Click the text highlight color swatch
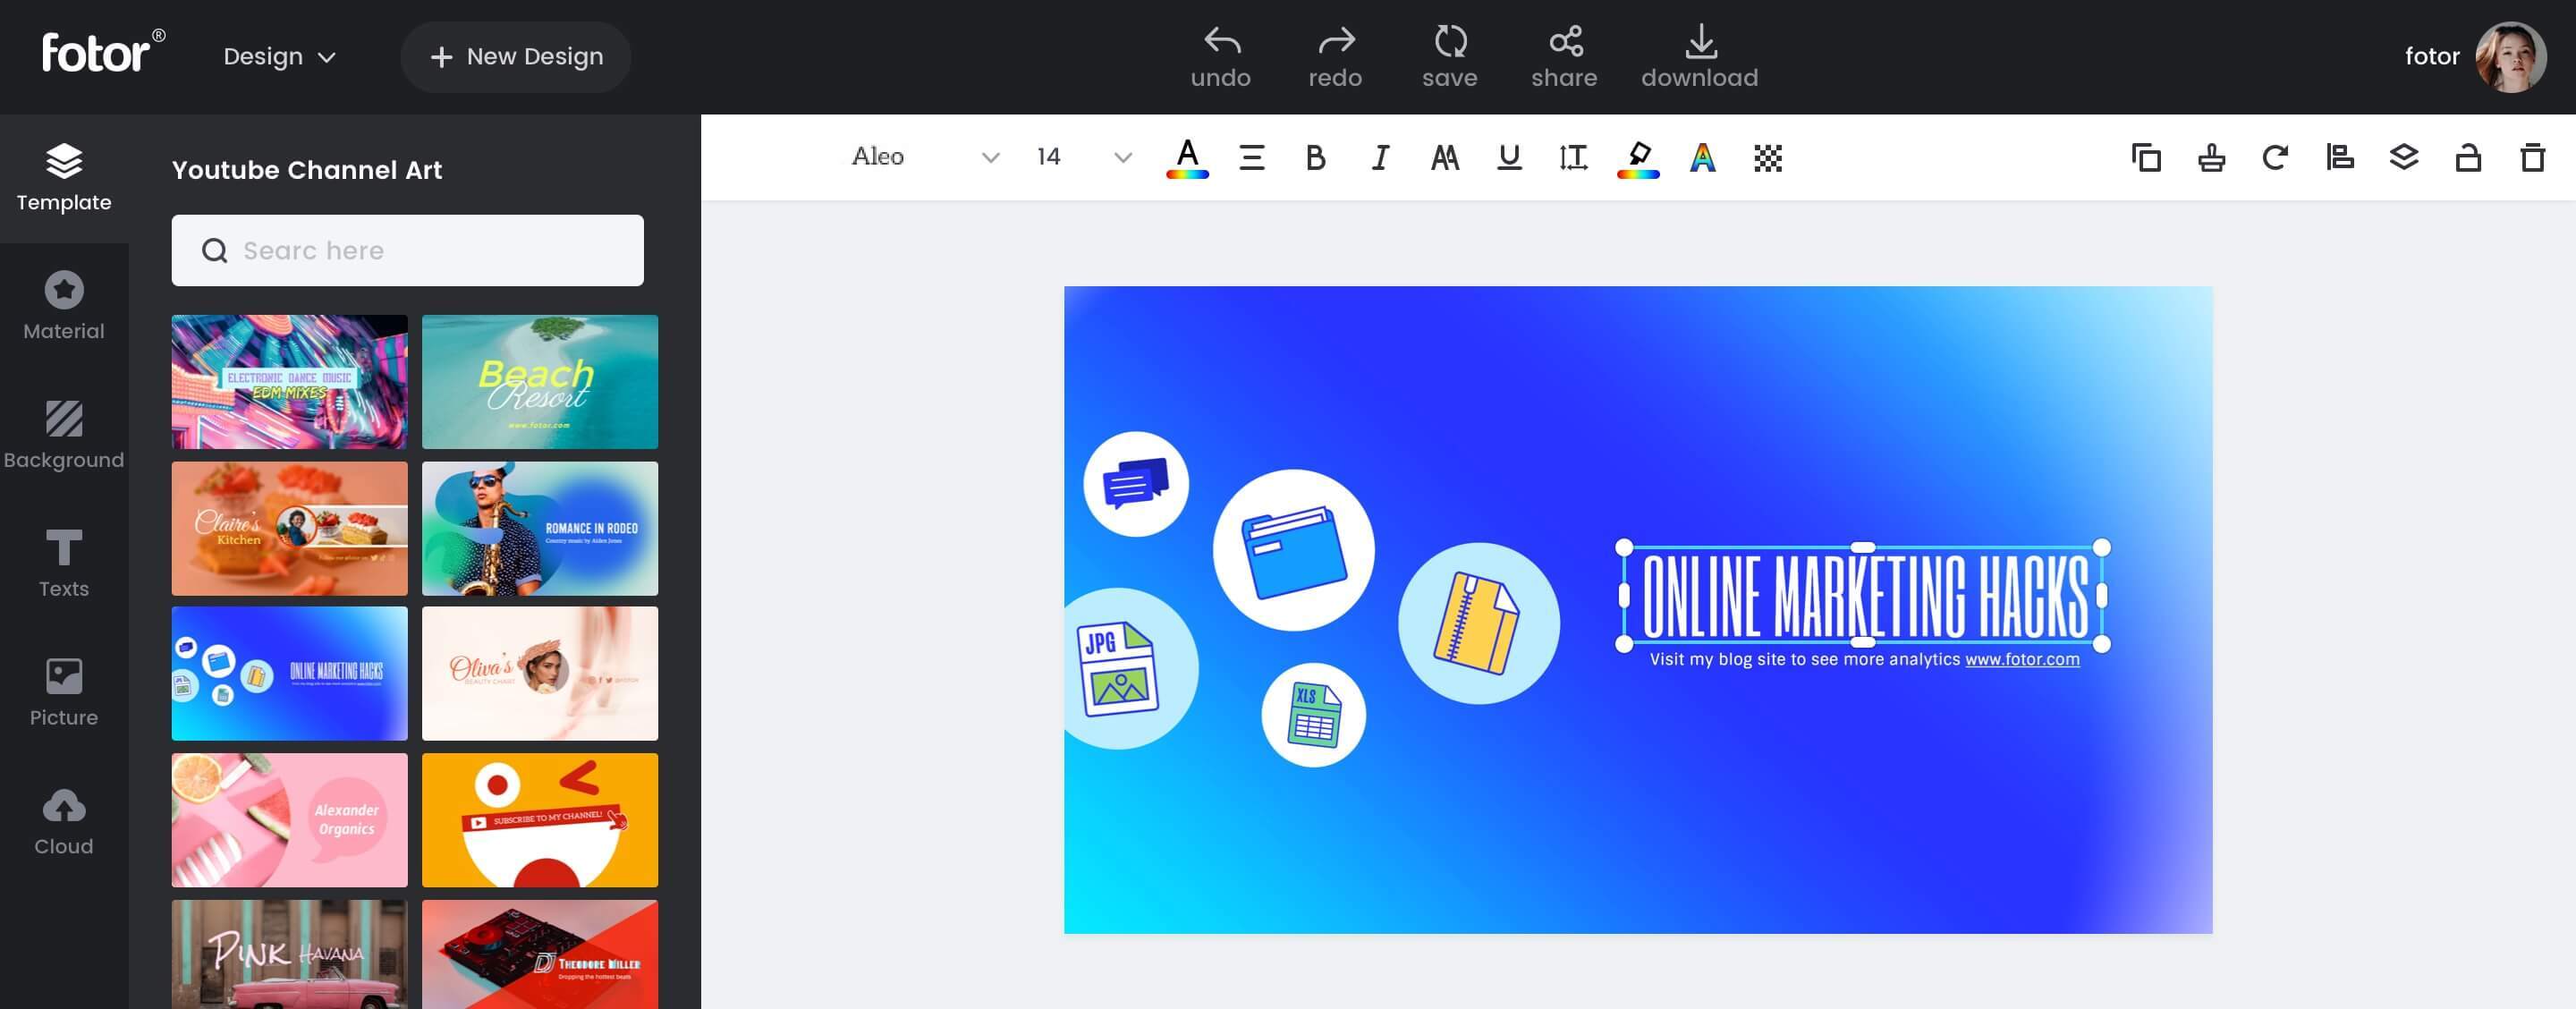The width and height of the screenshot is (2576, 1009). [x=1636, y=155]
